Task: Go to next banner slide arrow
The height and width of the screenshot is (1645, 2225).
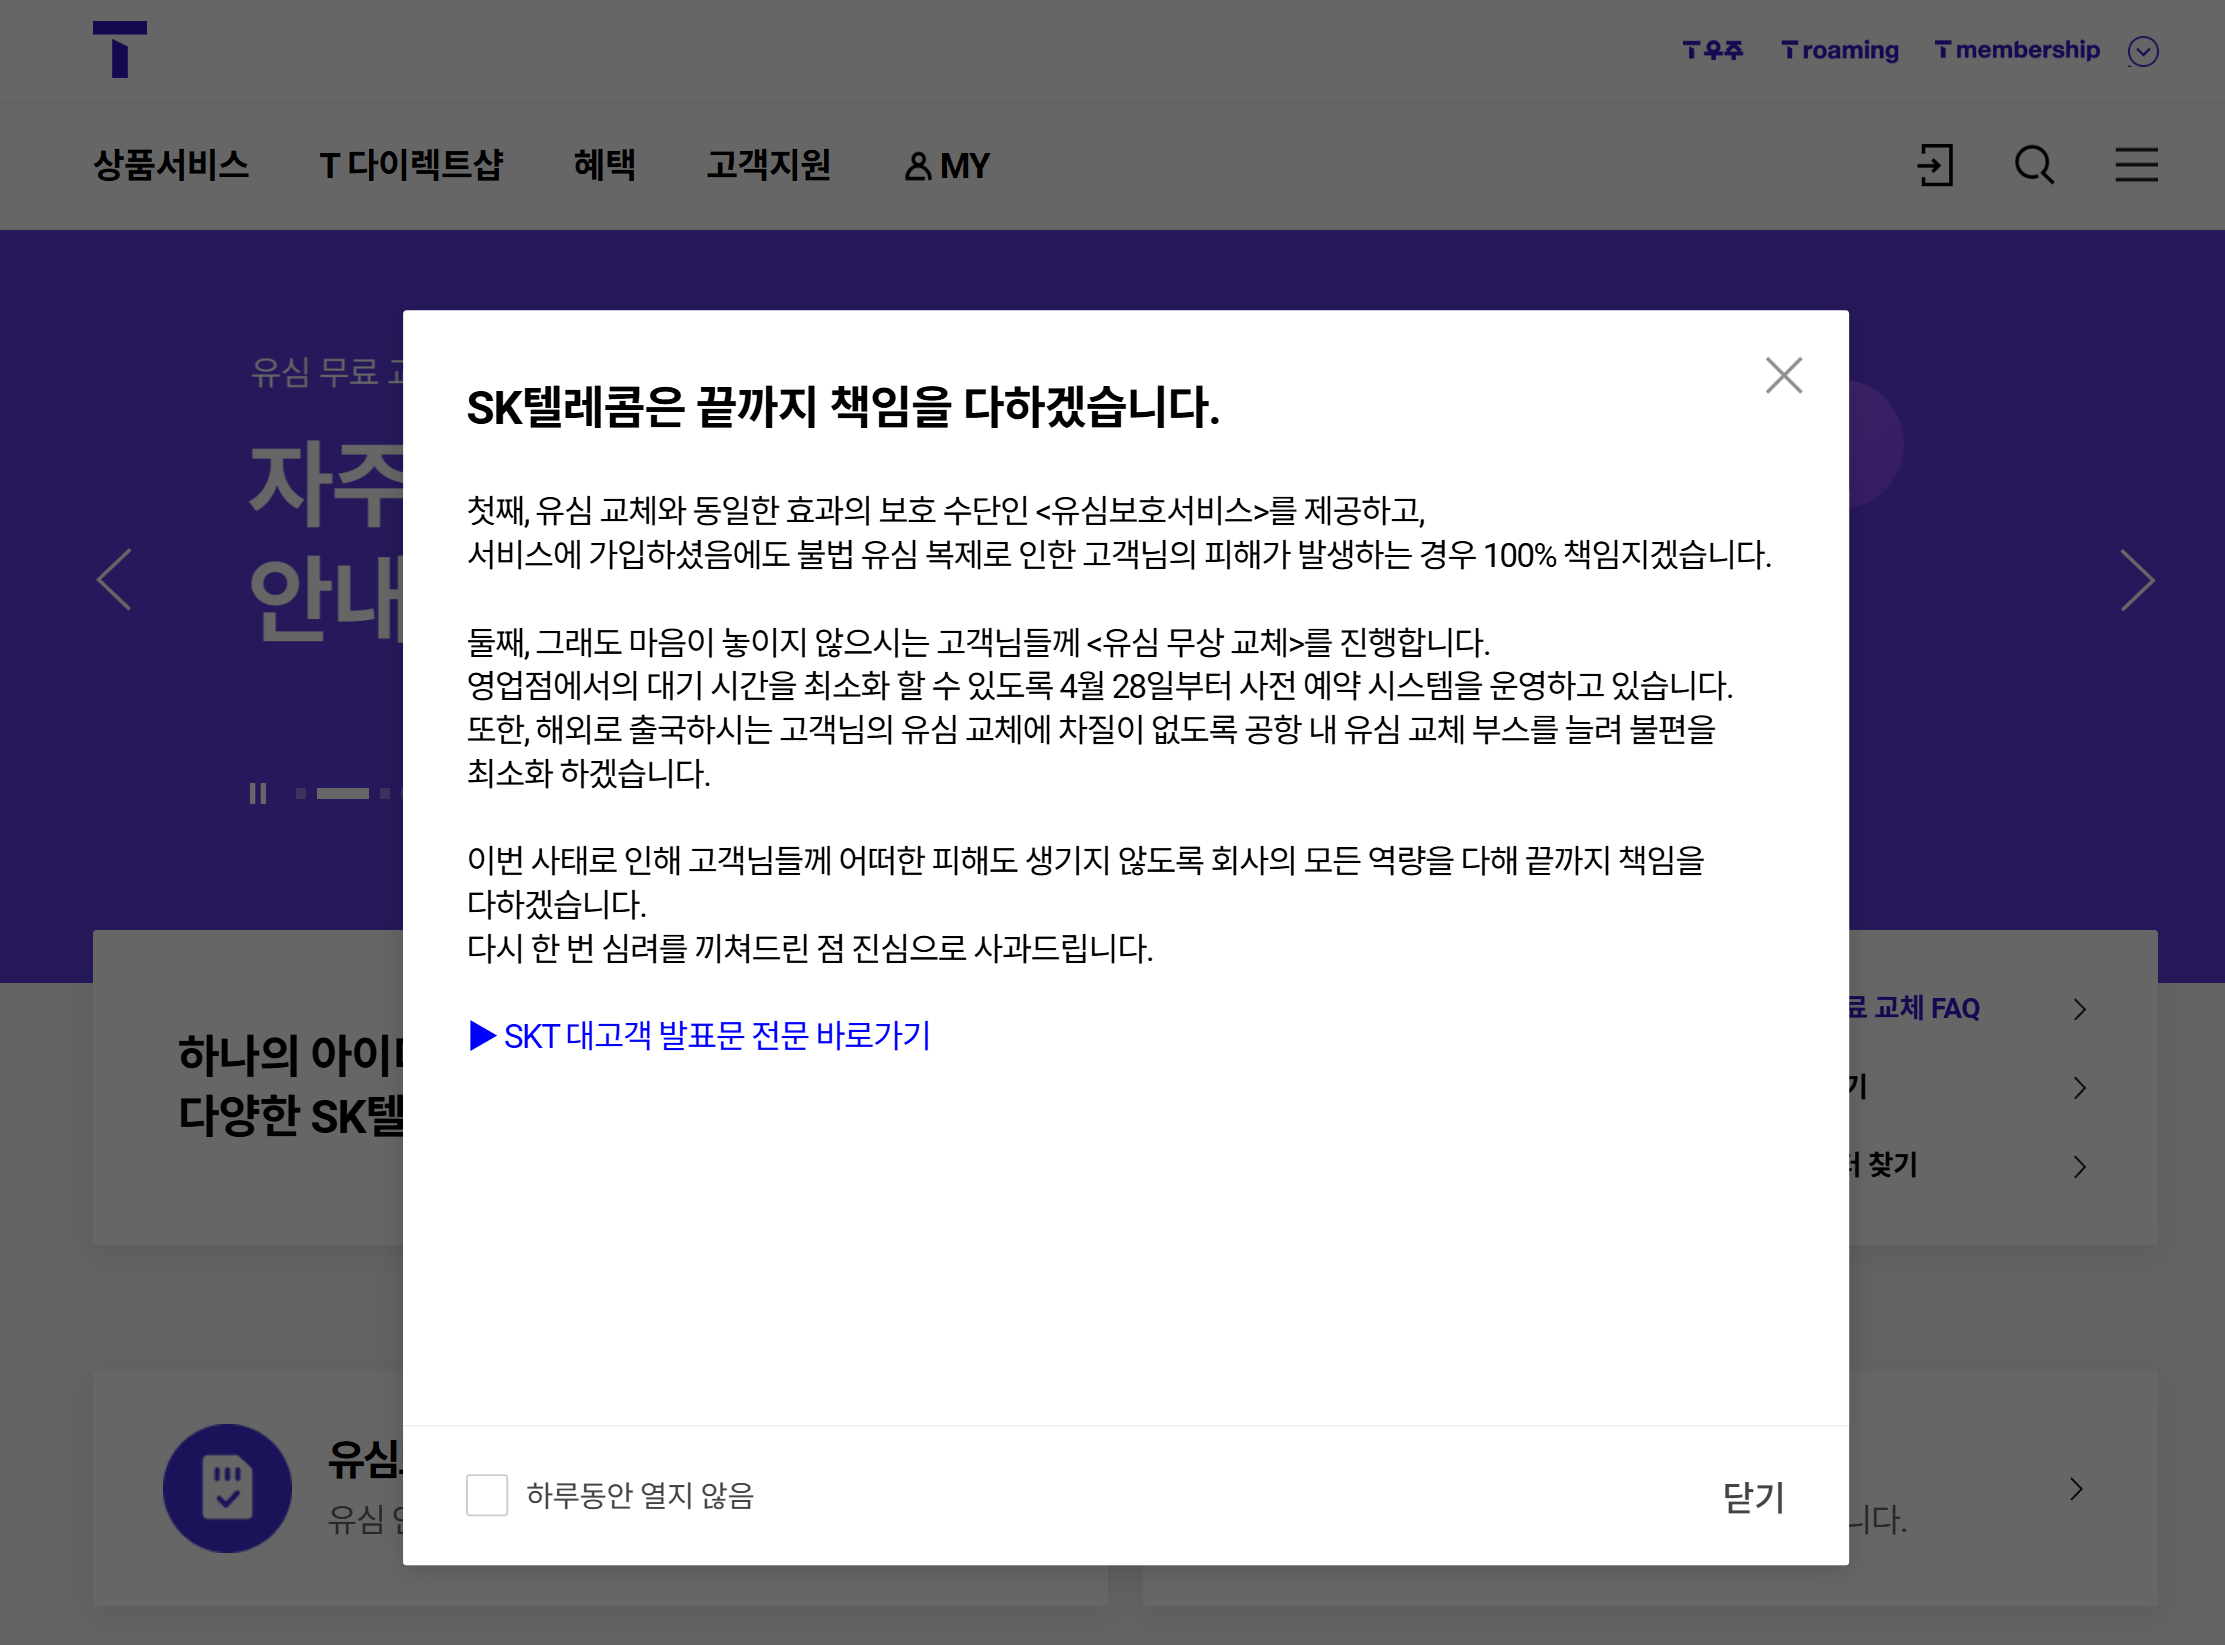Action: point(2136,580)
